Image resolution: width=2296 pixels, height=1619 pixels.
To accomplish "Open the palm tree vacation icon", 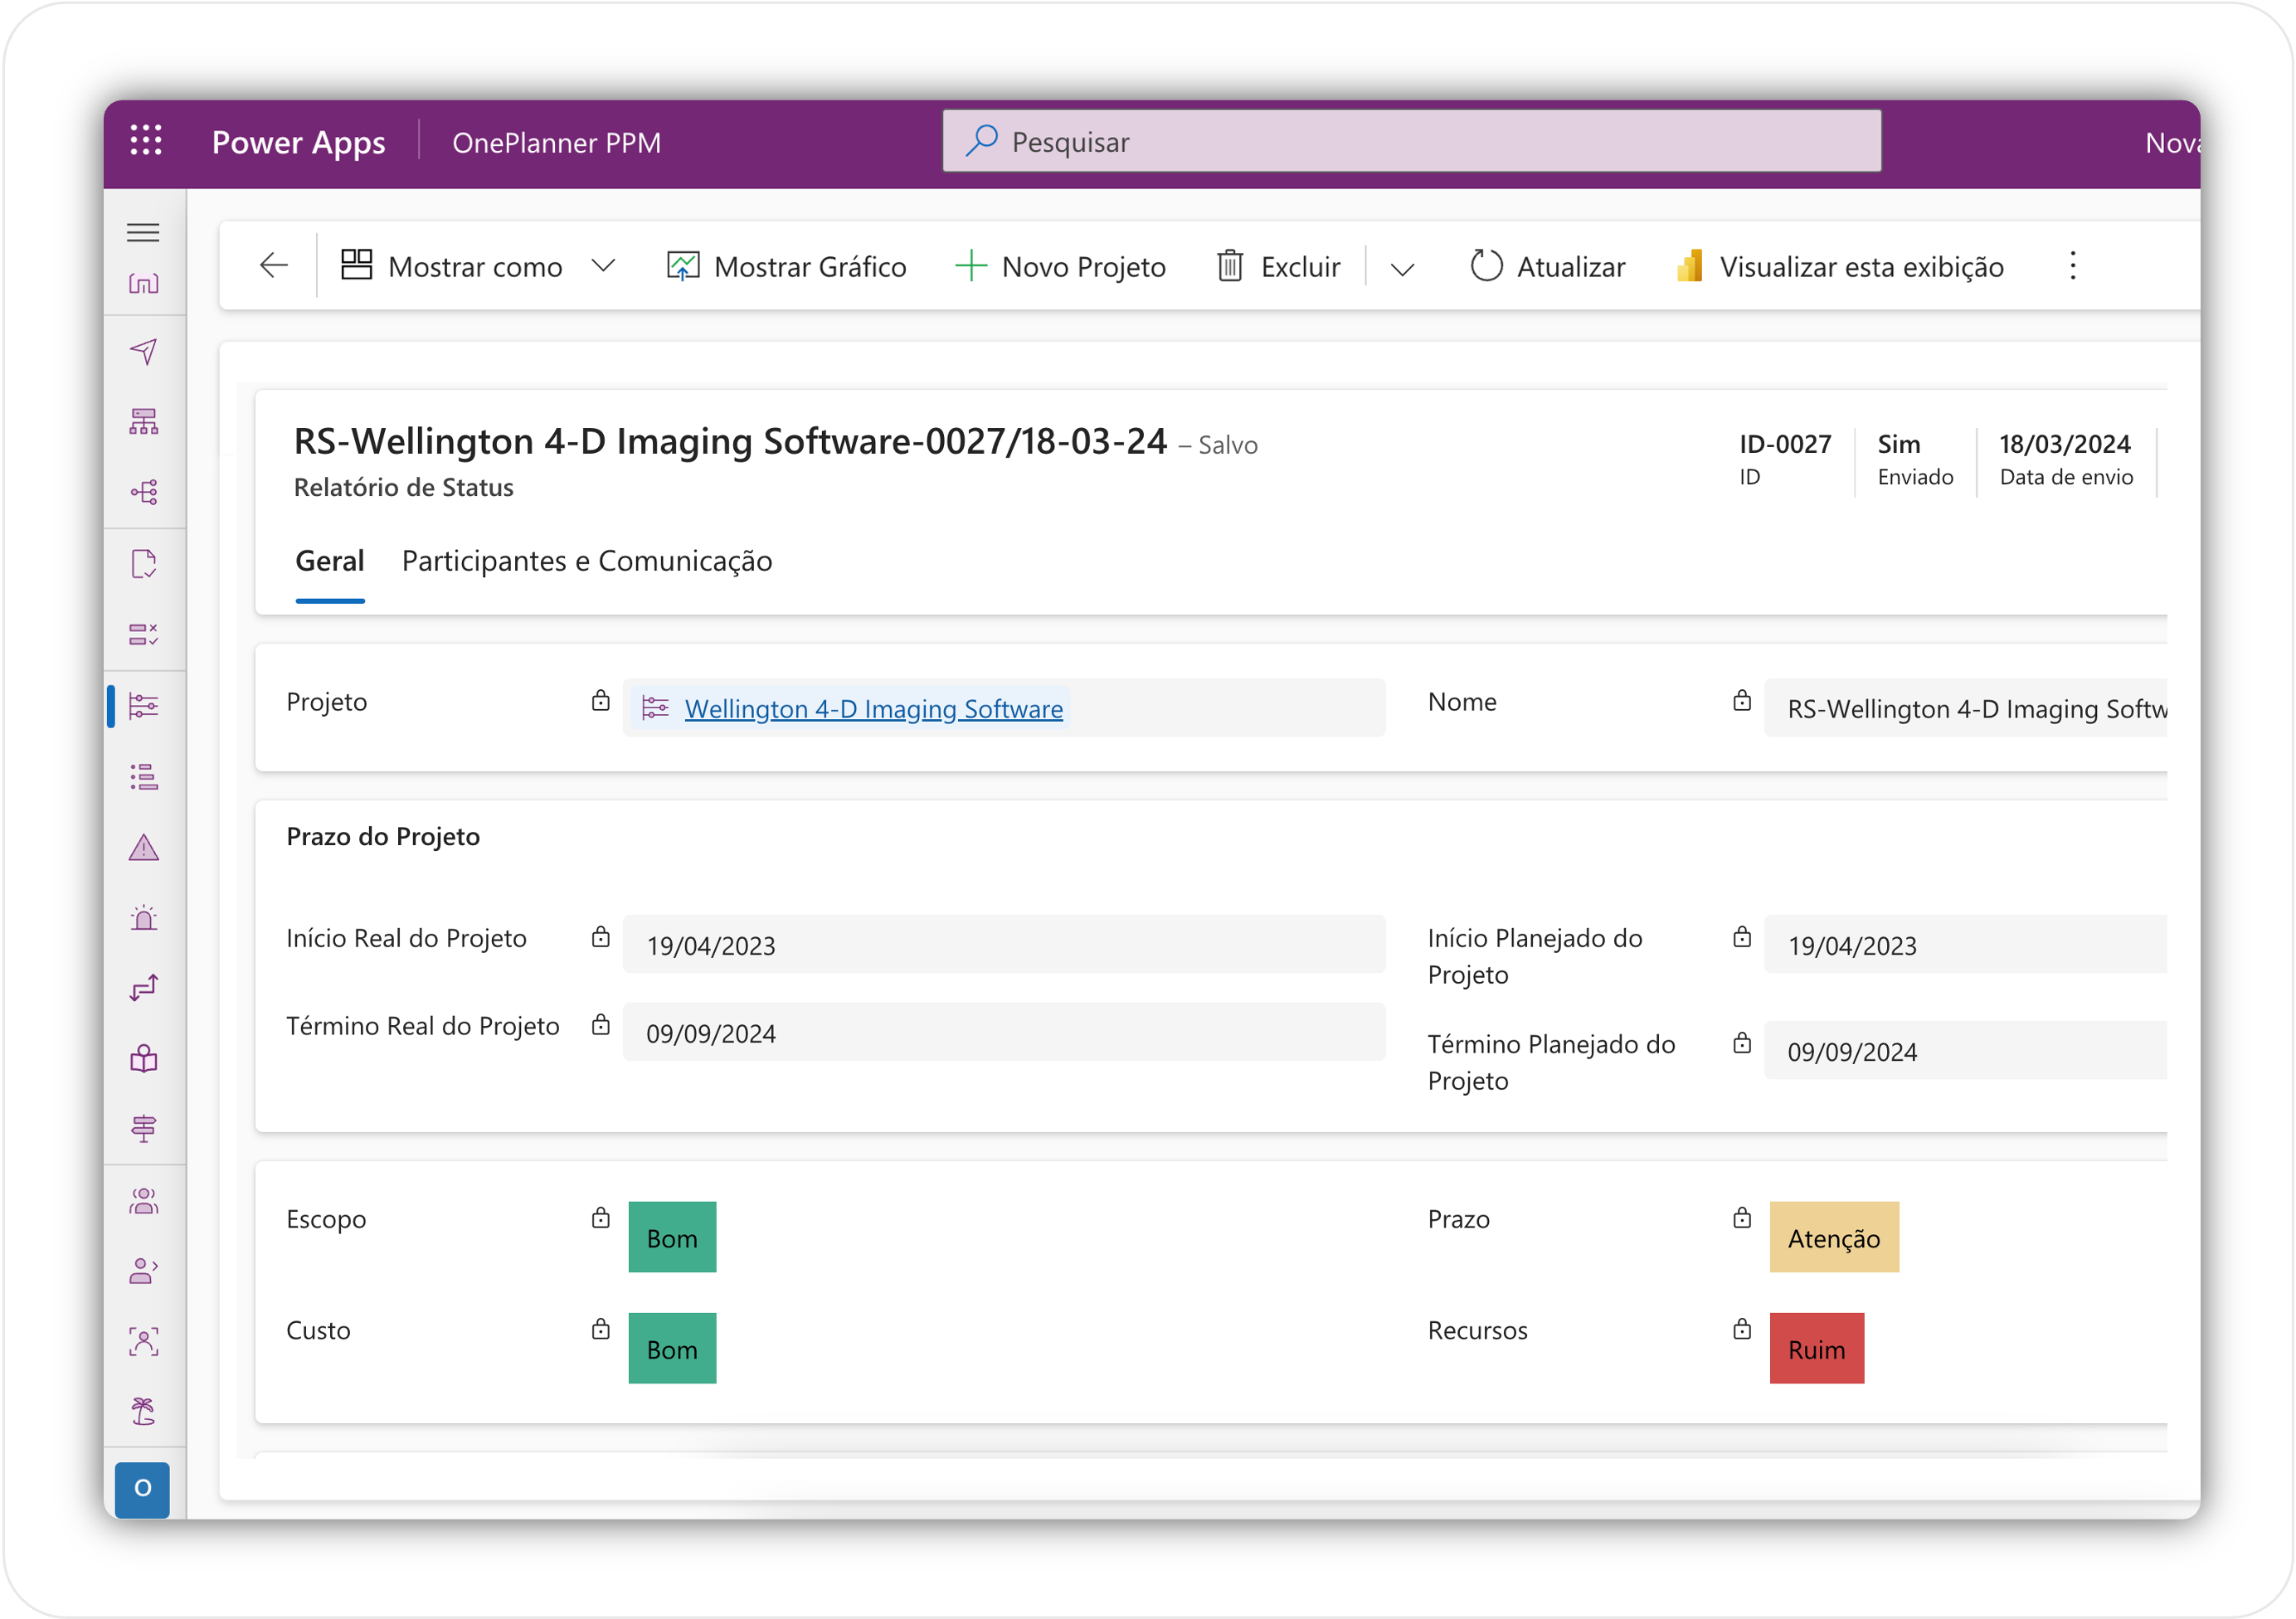I will 143,1412.
